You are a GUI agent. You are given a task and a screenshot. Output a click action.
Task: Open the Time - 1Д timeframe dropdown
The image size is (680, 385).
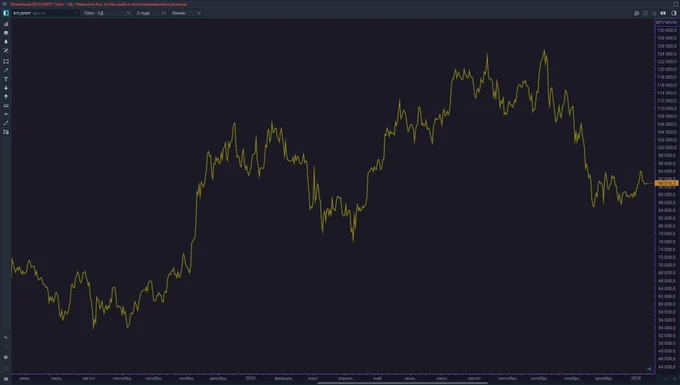(x=107, y=13)
